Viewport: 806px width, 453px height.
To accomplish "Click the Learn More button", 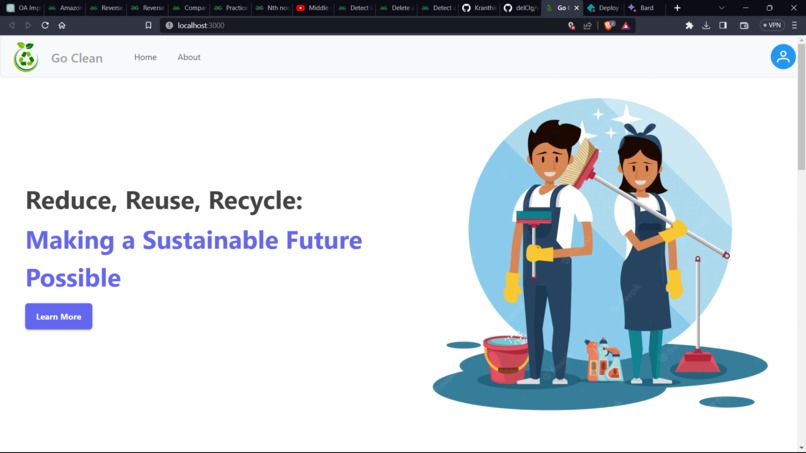I will click(59, 316).
